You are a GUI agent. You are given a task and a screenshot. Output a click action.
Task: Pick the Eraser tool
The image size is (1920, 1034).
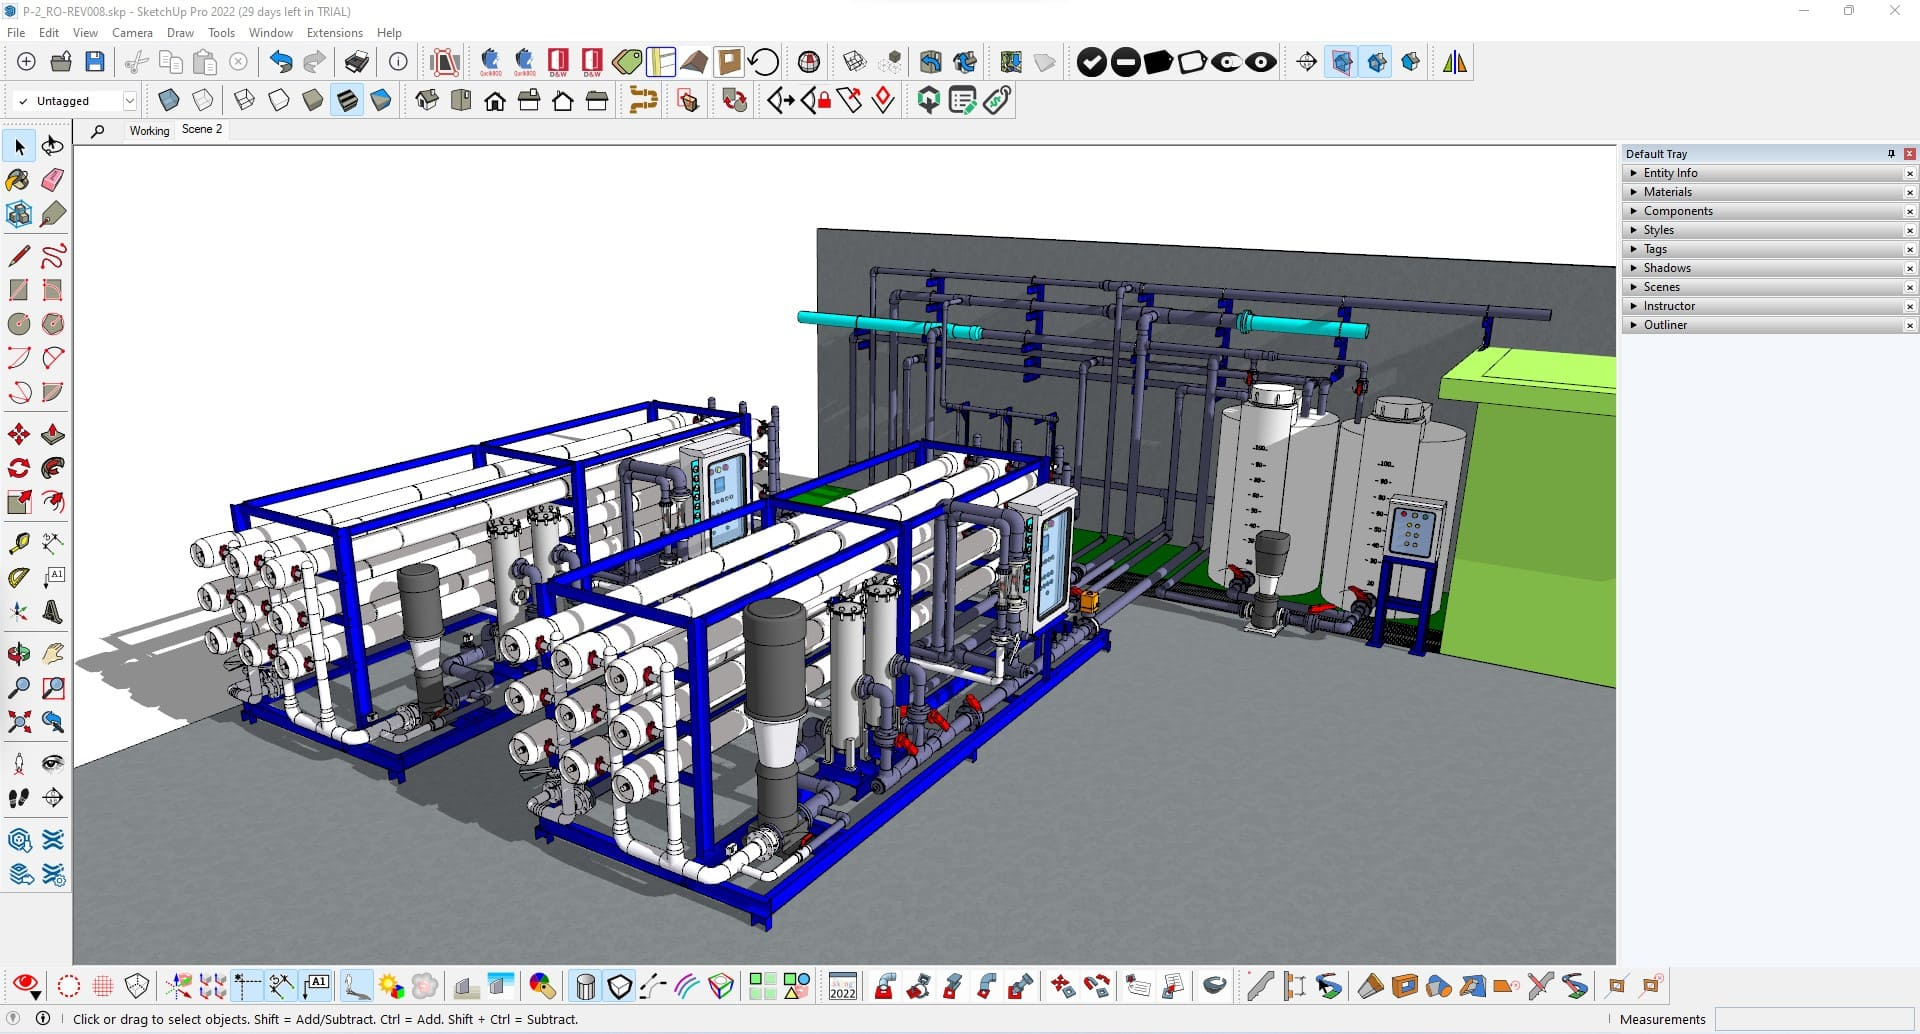point(53,180)
